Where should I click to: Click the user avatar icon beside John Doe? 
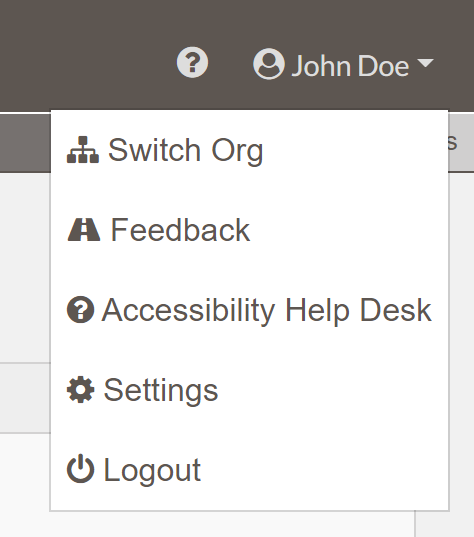[269, 64]
